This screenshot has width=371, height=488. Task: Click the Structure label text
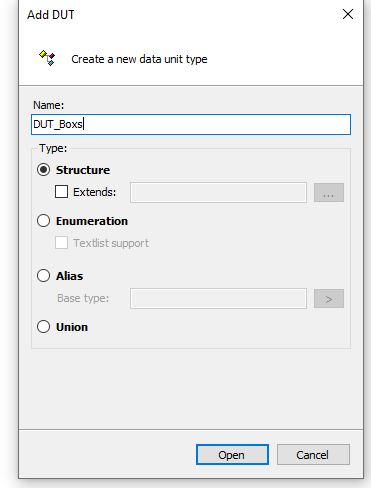[83, 170]
